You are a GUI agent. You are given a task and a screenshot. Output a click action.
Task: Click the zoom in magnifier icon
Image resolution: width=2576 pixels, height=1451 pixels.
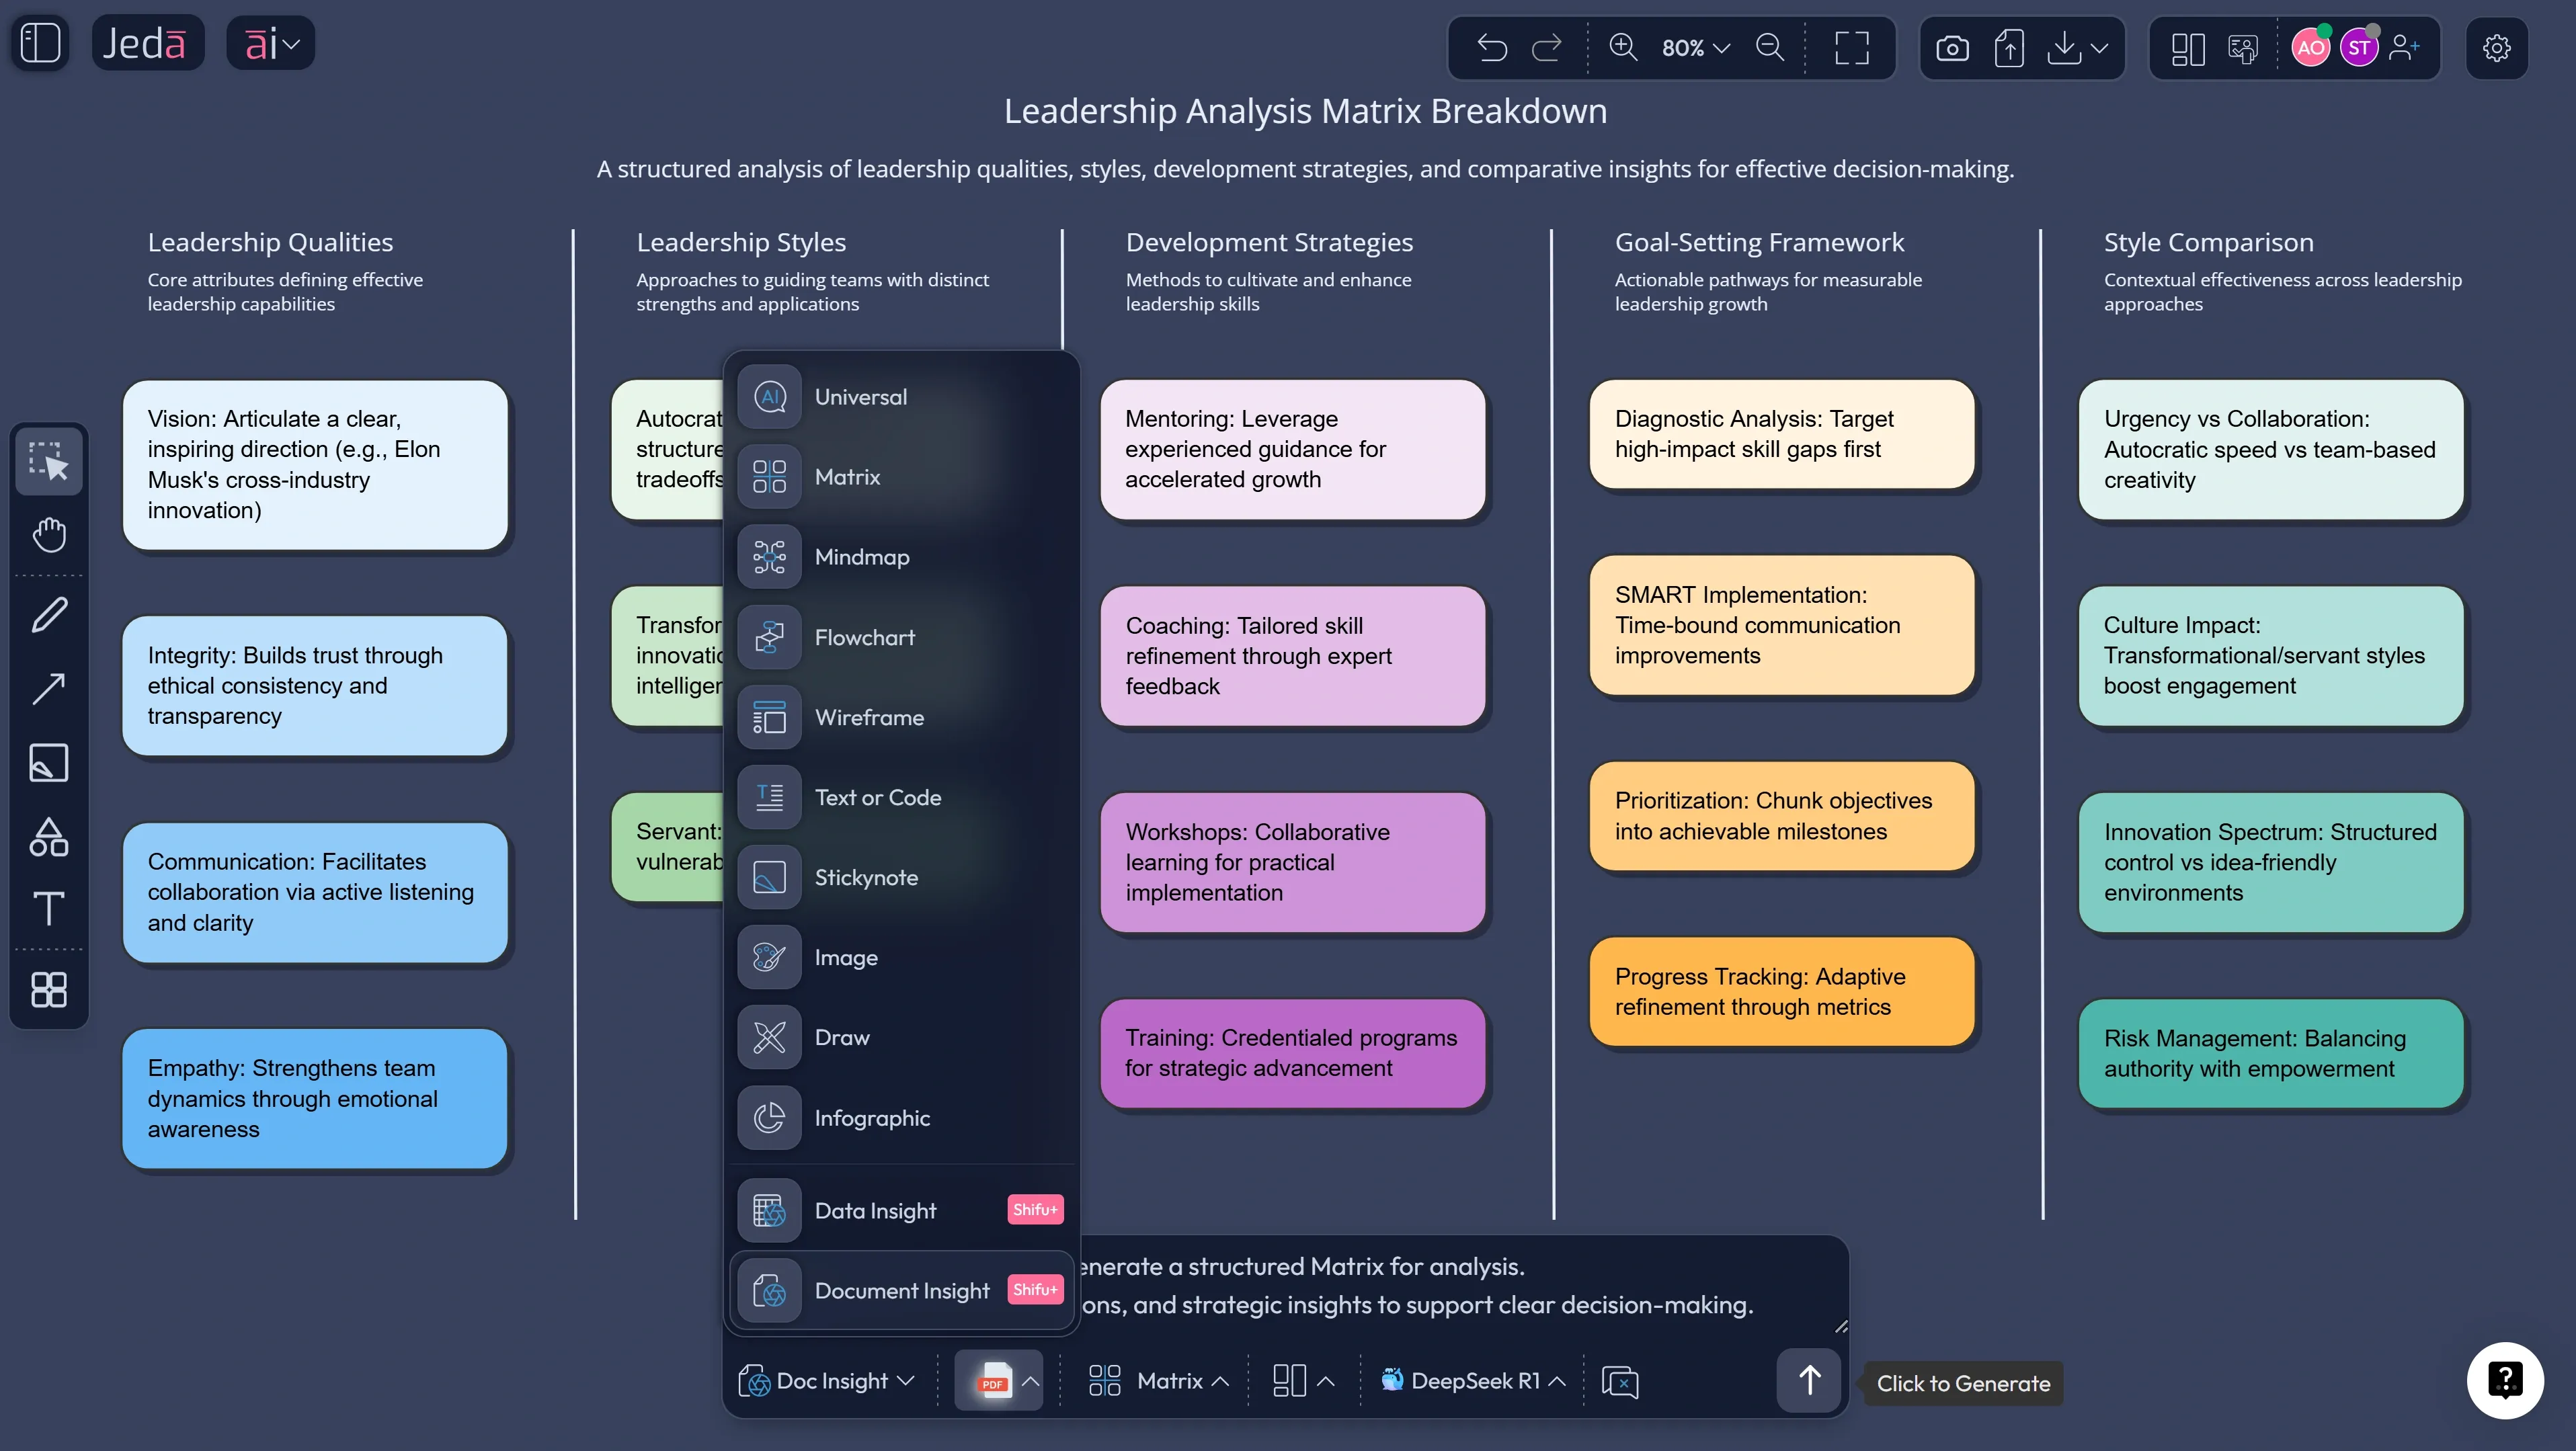click(1622, 47)
